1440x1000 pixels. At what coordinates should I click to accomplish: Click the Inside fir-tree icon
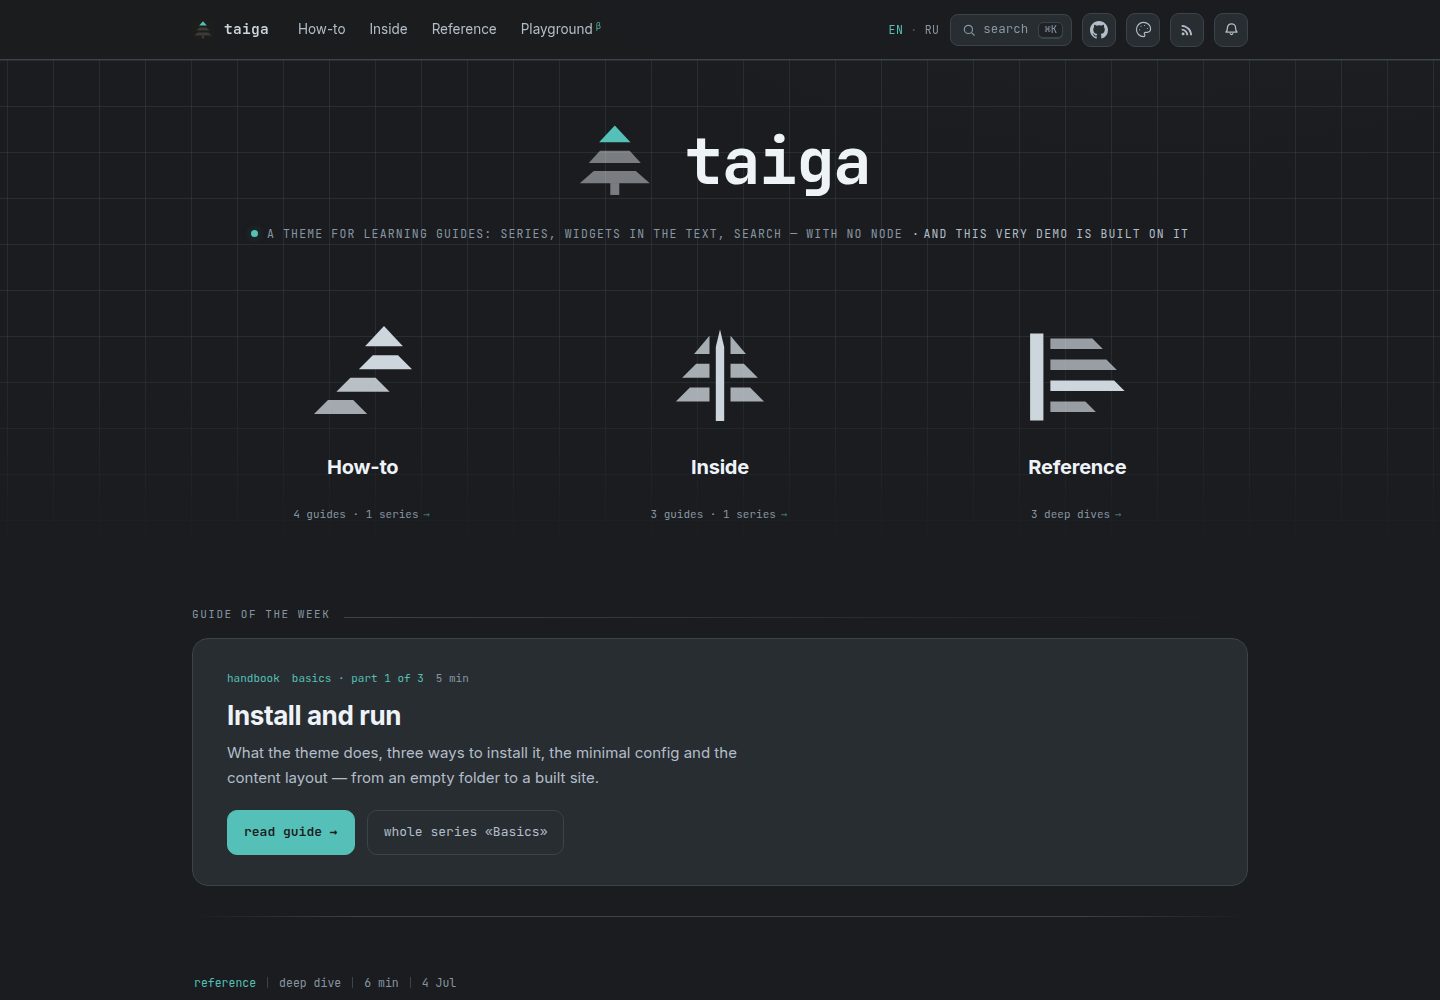pos(720,376)
